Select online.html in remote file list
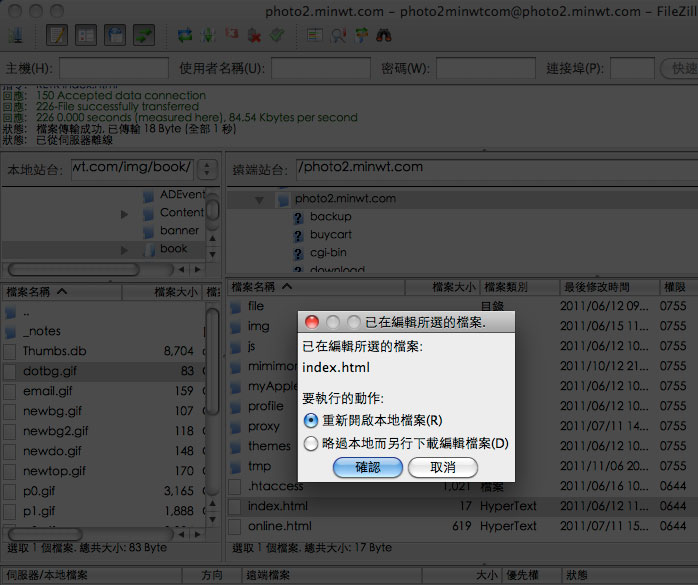Image resolution: width=698 pixels, height=585 pixels. coord(462,527)
